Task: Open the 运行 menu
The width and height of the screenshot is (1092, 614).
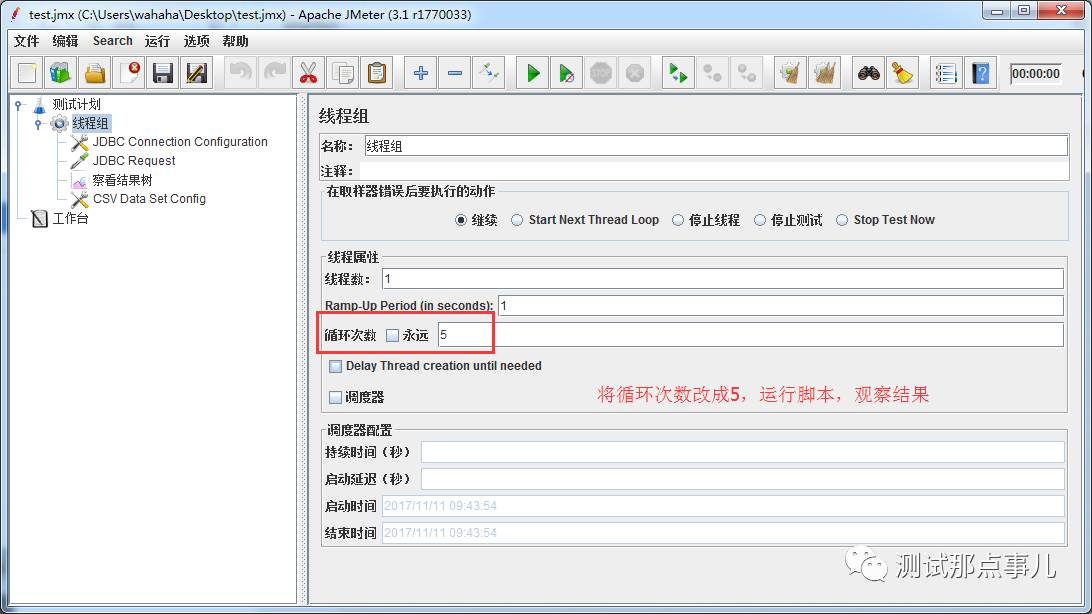Action: [157, 41]
